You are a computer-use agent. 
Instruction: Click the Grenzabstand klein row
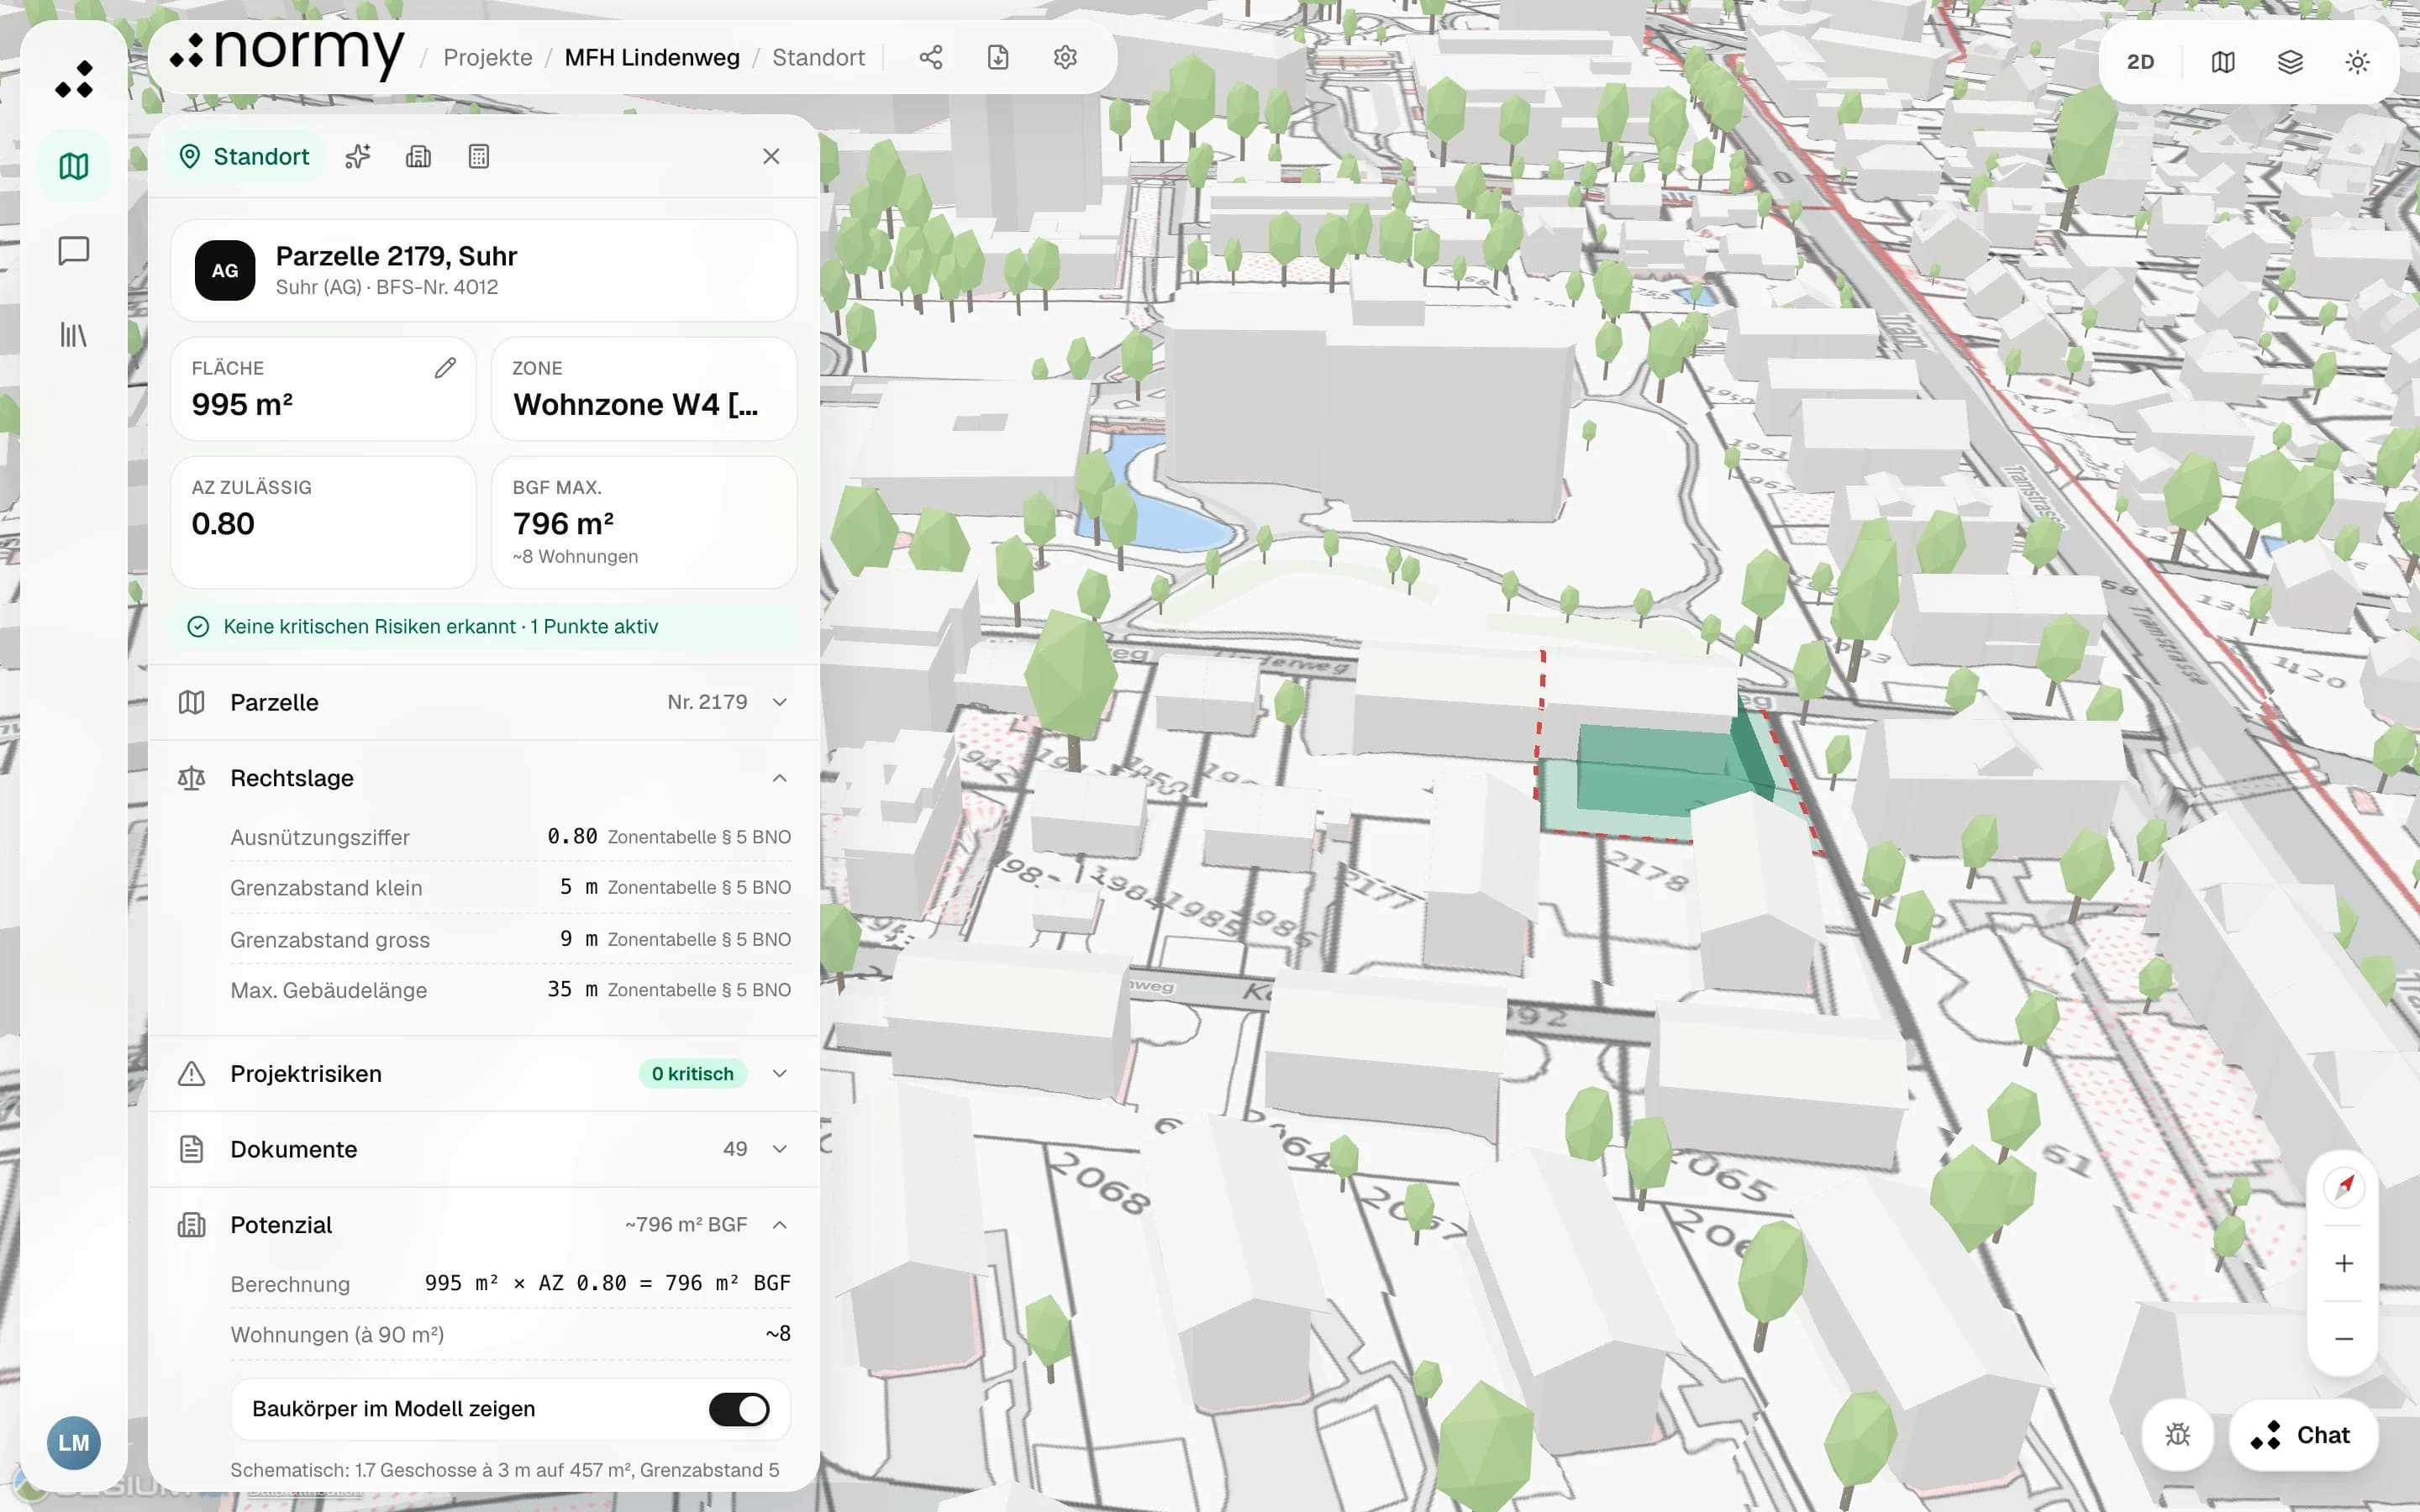(510, 887)
